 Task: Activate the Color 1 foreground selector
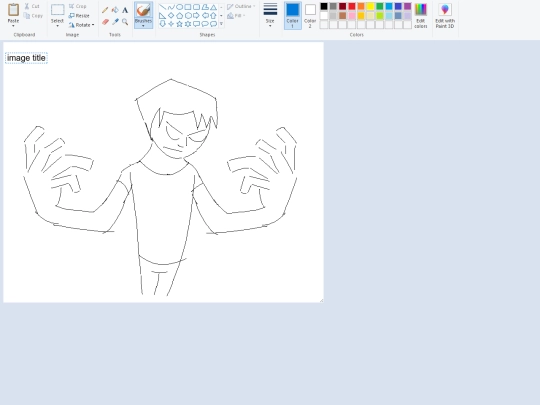coord(292,15)
